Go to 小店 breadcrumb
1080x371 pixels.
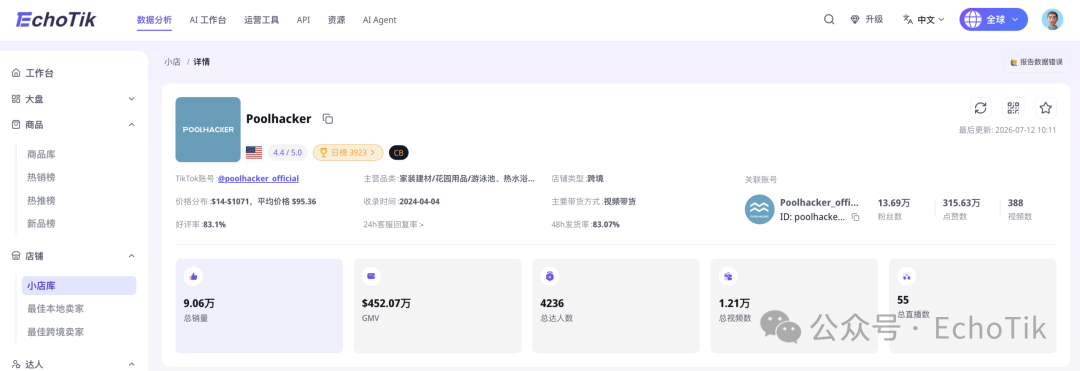tap(172, 62)
